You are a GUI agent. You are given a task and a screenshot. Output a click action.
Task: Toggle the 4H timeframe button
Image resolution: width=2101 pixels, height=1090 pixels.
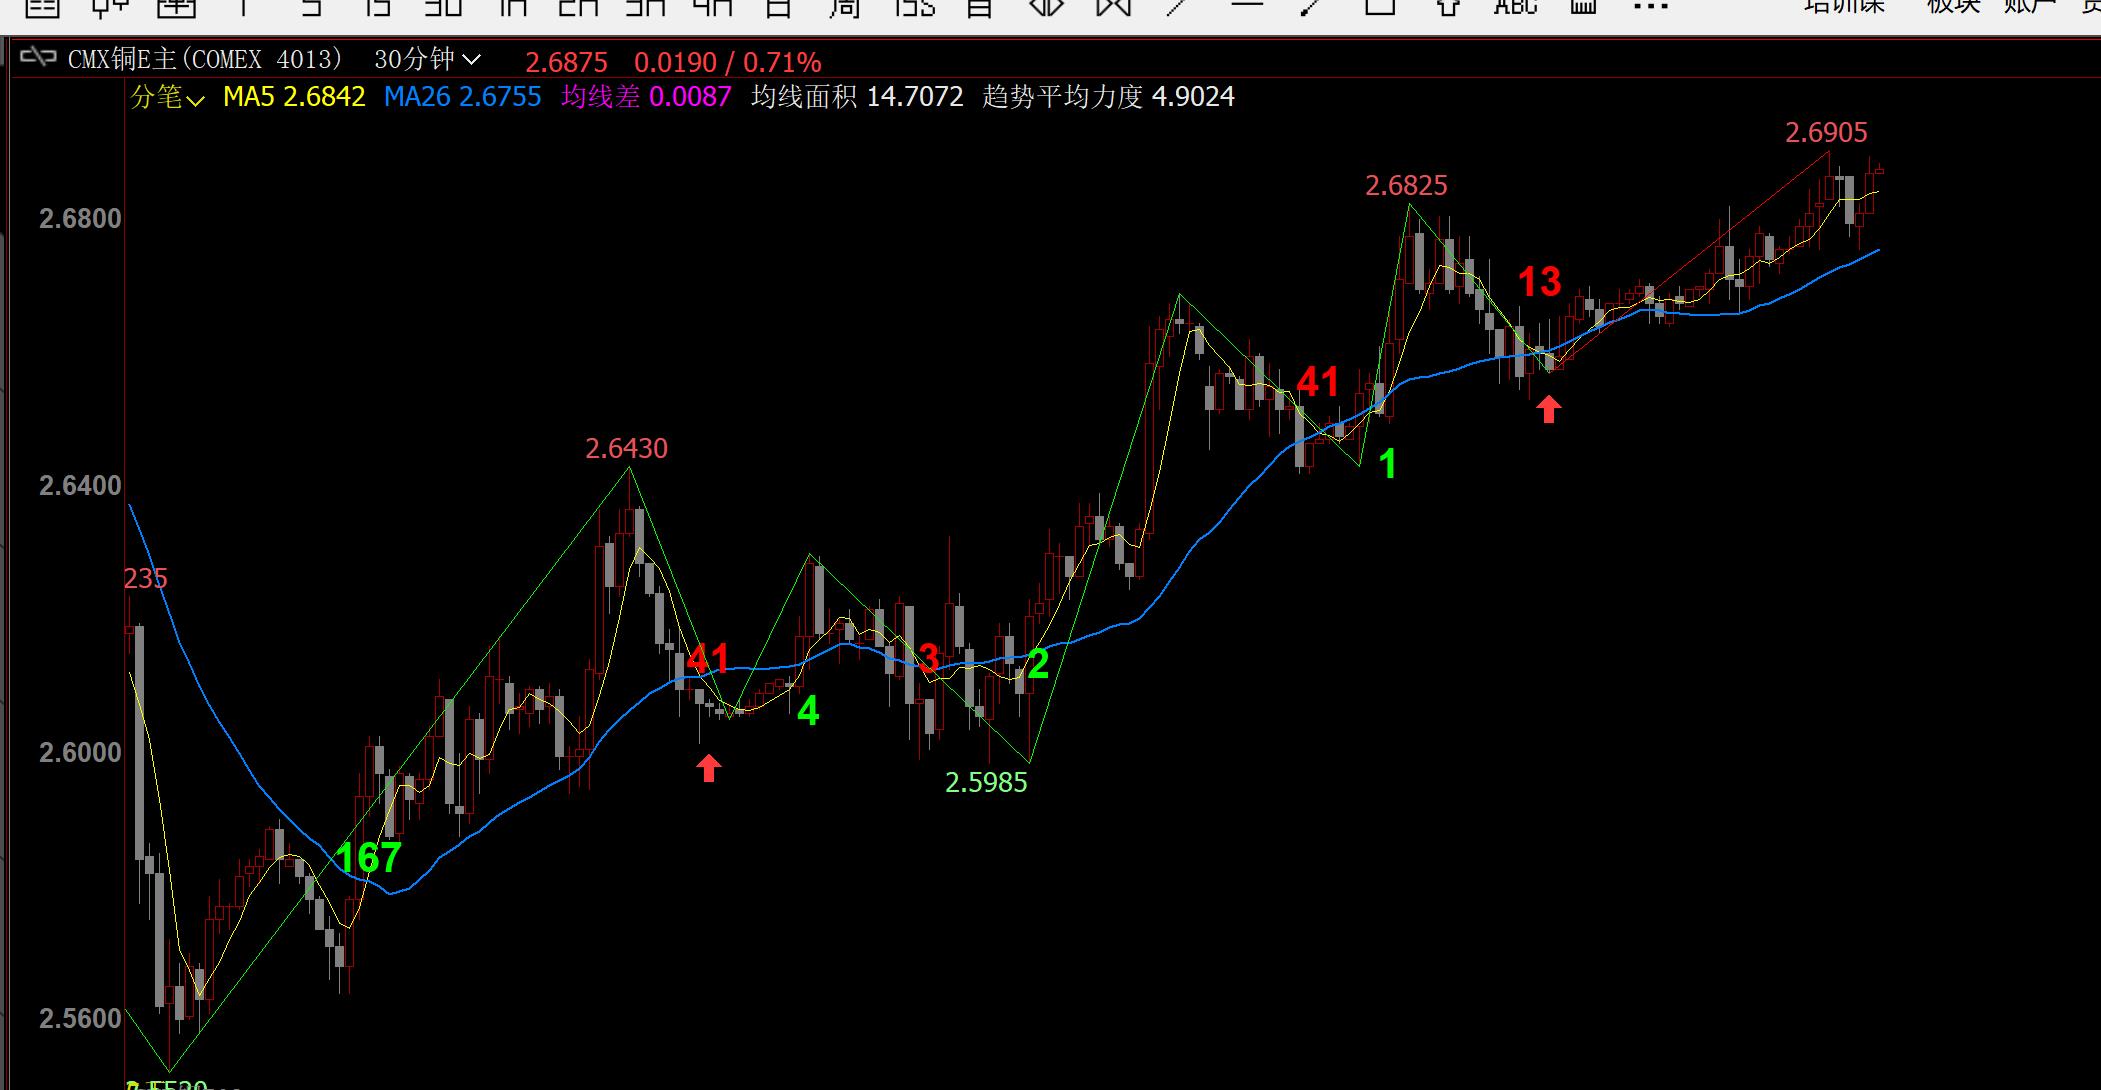712,8
